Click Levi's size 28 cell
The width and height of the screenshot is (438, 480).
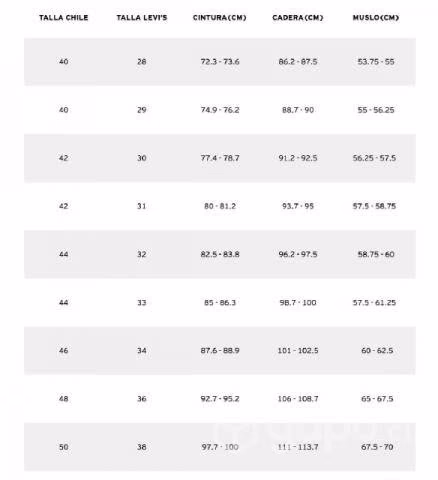pos(142,62)
